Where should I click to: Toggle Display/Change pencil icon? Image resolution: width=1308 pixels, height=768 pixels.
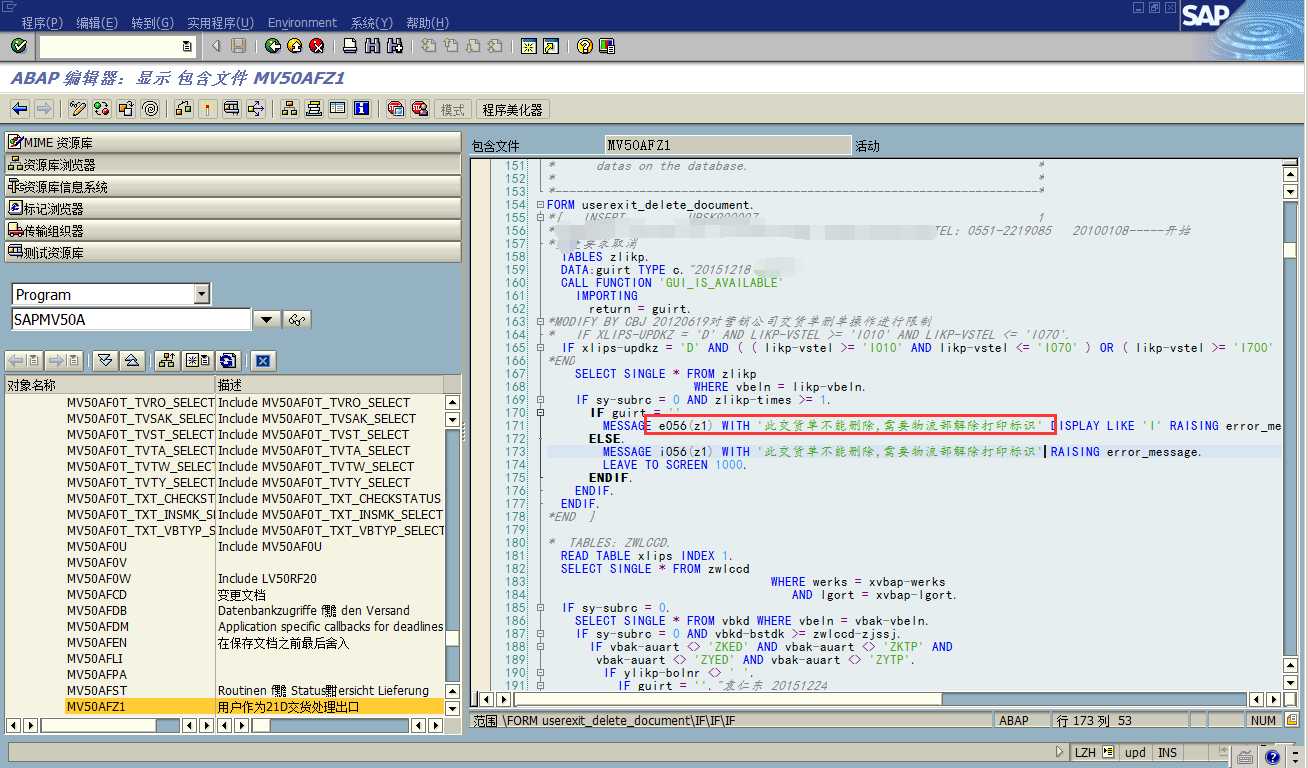78,109
